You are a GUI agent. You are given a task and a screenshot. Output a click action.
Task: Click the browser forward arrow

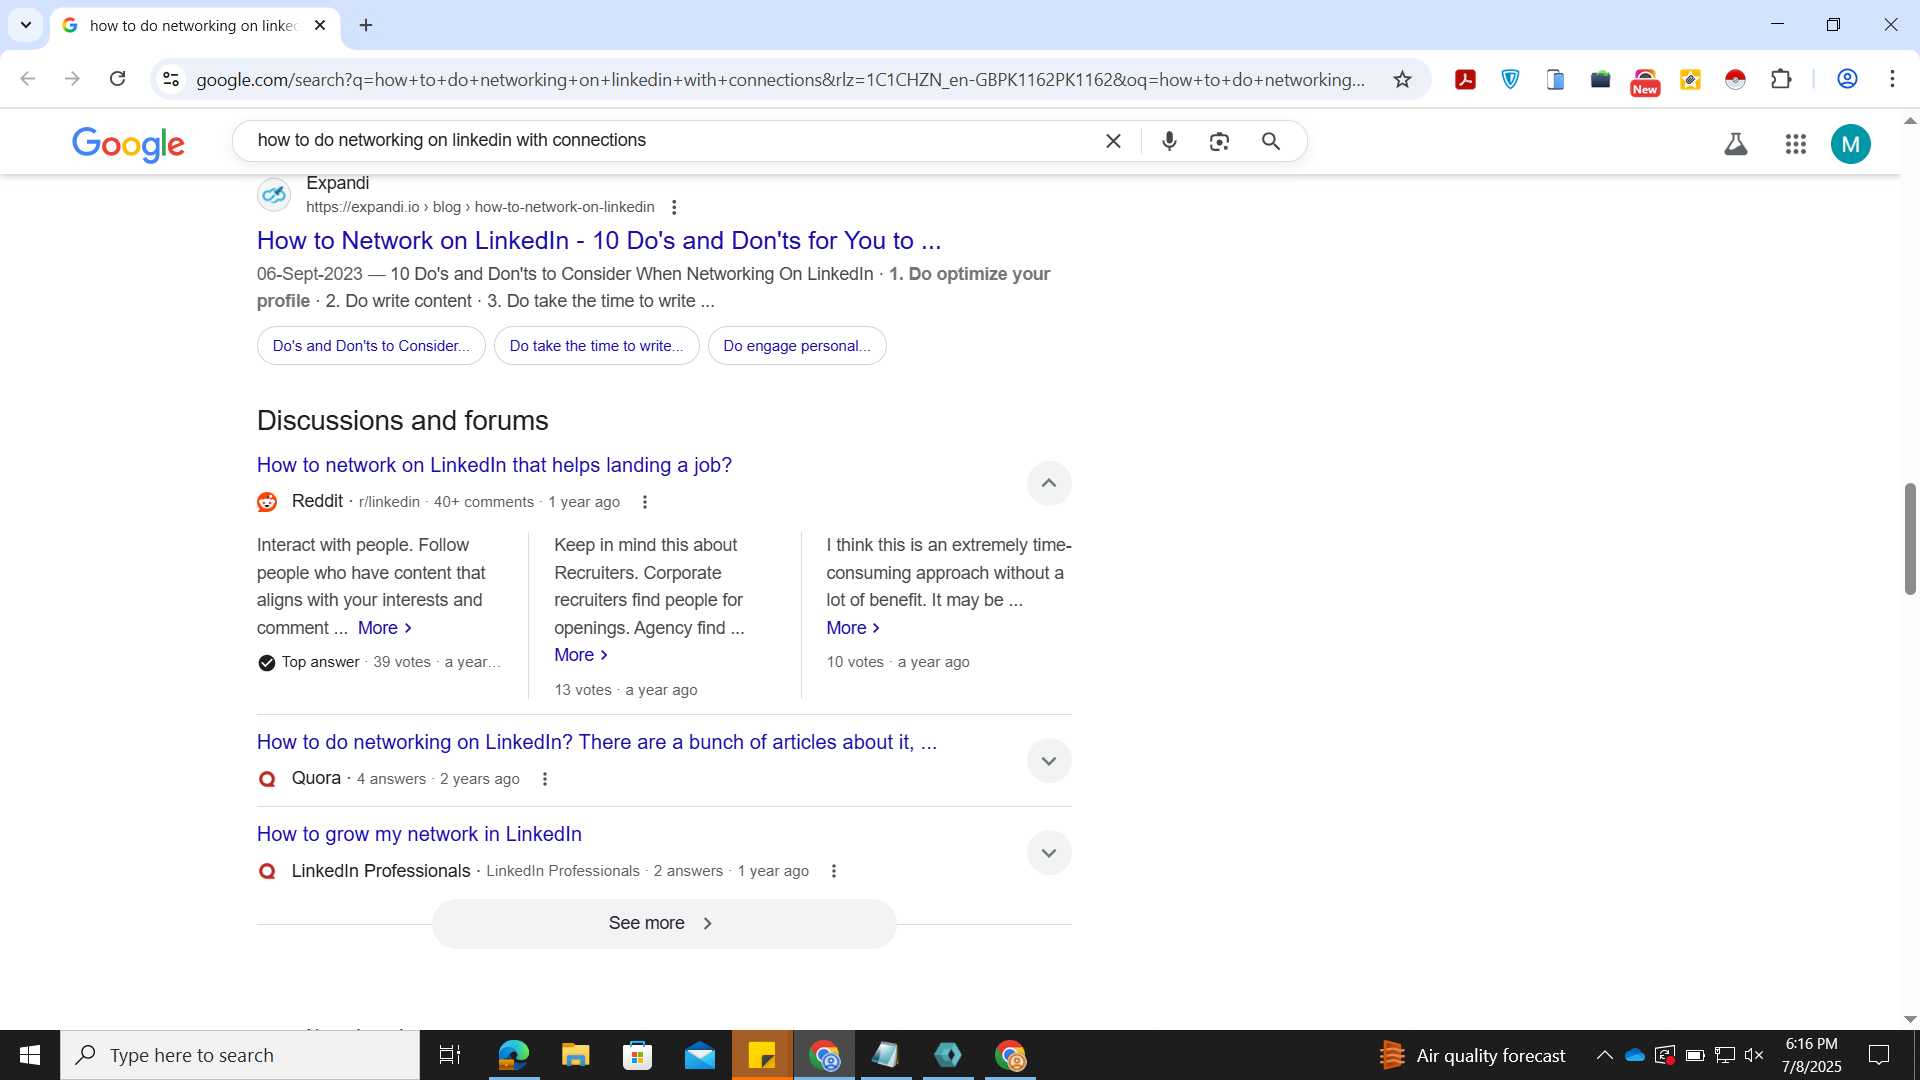[72, 79]
